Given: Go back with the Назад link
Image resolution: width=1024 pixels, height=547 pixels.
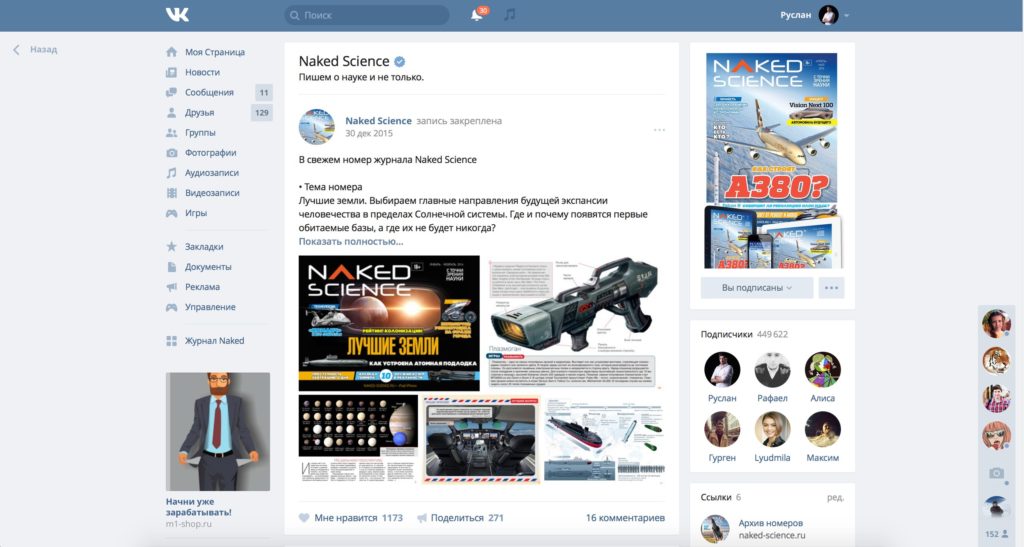Looking at the screenshot, I should pyautogui.click(x=35, y=50).
